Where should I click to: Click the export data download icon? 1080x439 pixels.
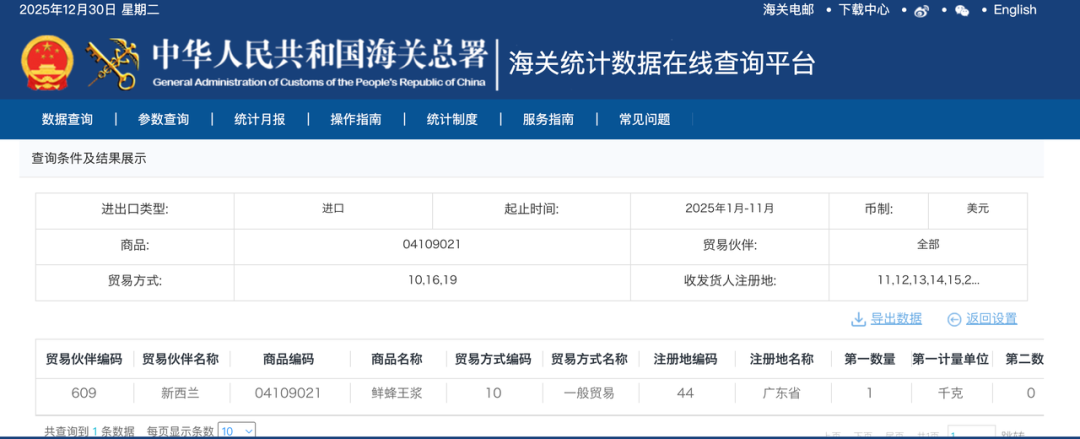858,319
